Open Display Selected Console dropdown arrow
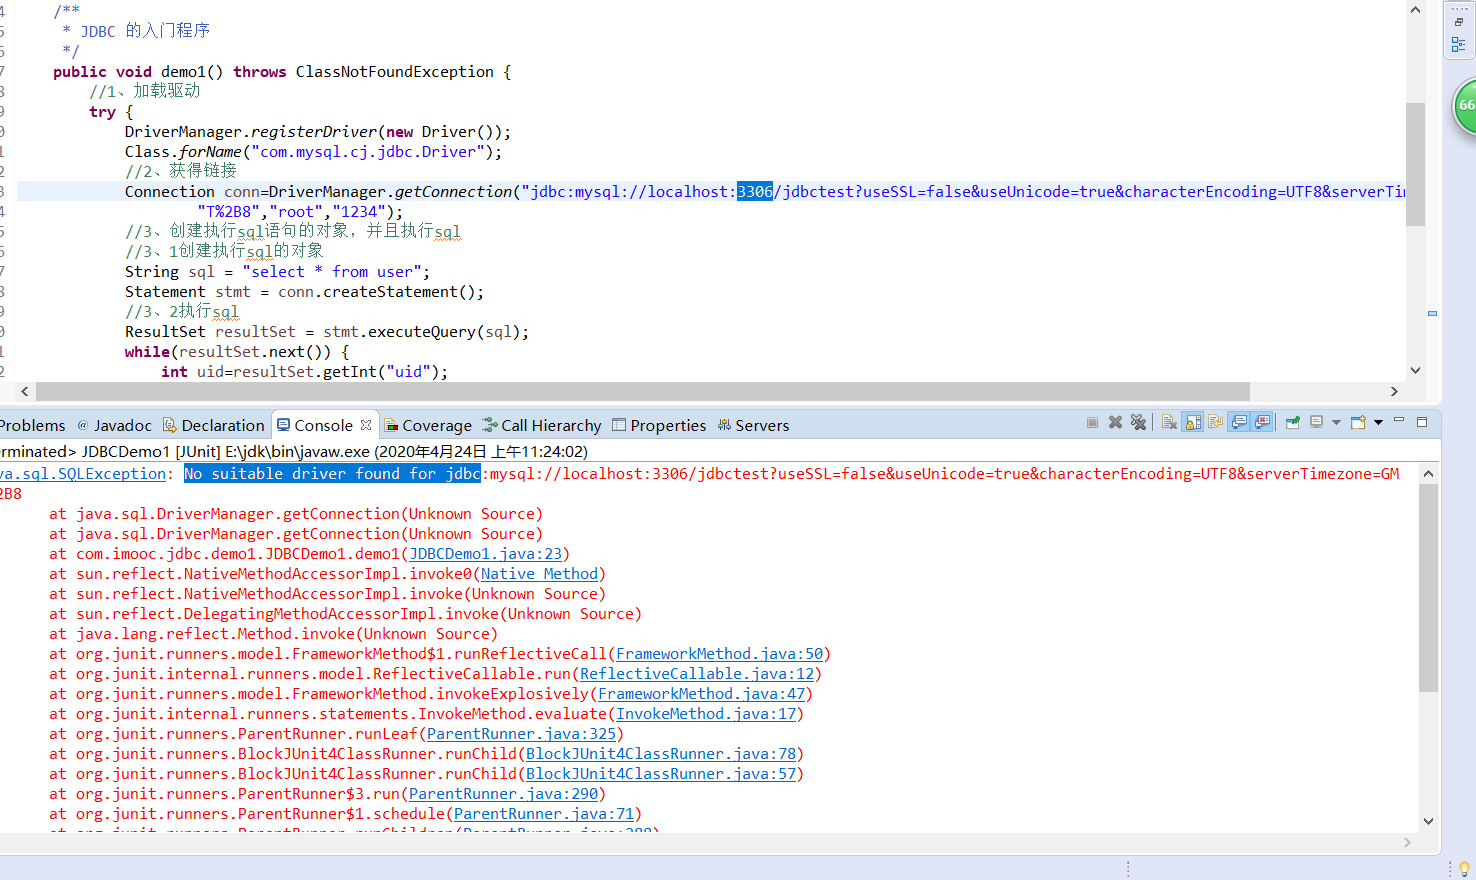Viewport: 1476px width, 880px height. tap(1336, 422)
